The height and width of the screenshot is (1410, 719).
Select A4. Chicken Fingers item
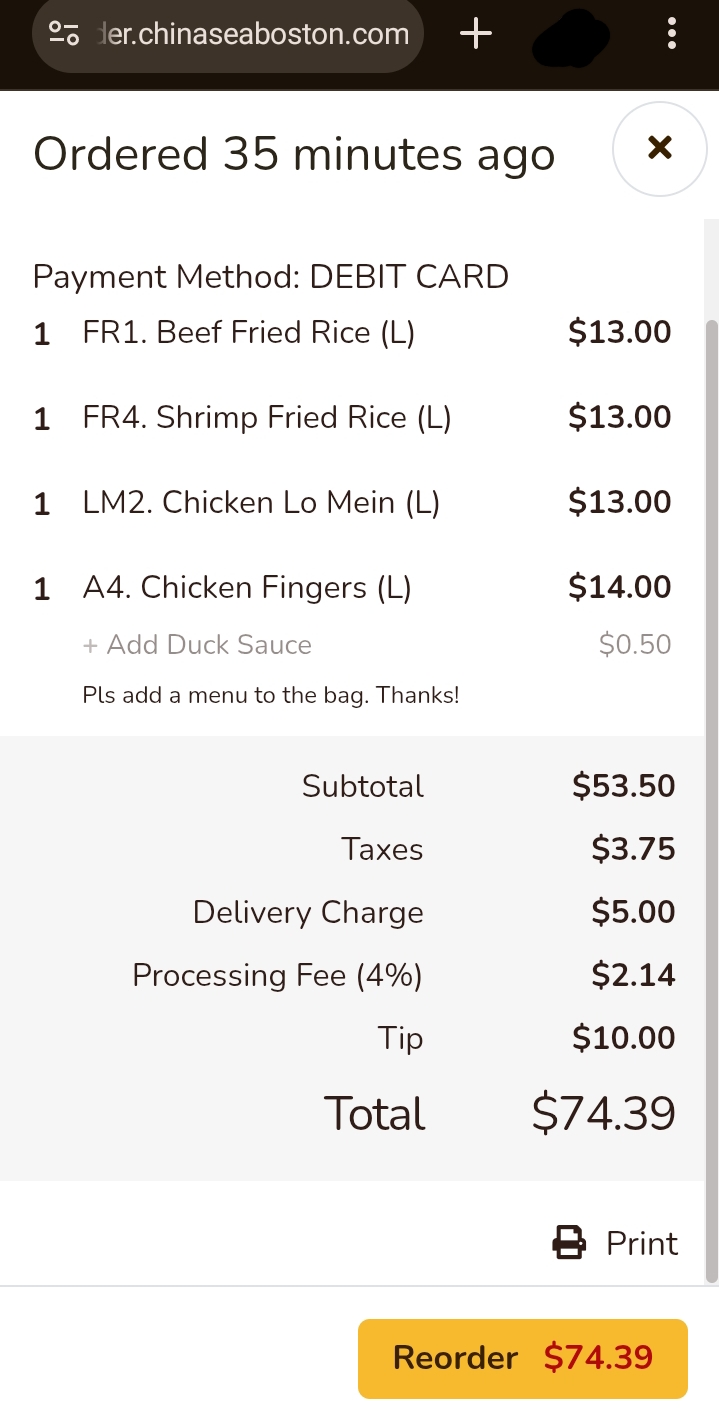point(246,587)
